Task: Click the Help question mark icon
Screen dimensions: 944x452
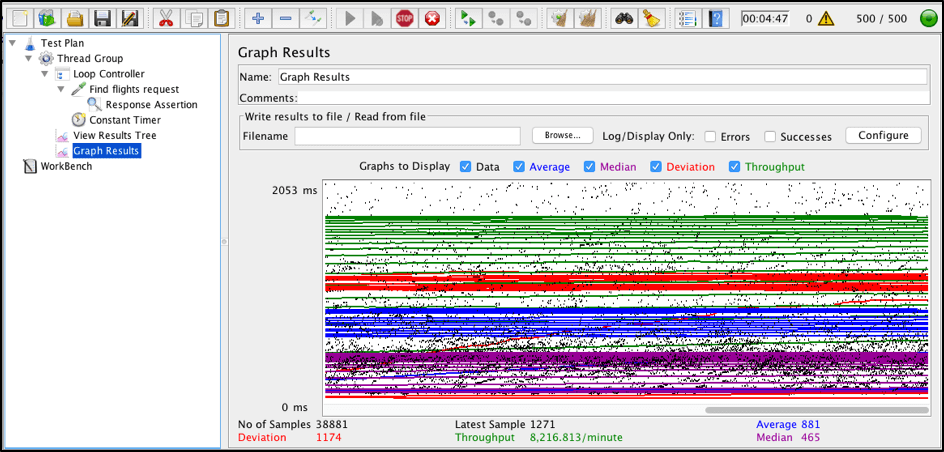Action: (x=716, y=18)
